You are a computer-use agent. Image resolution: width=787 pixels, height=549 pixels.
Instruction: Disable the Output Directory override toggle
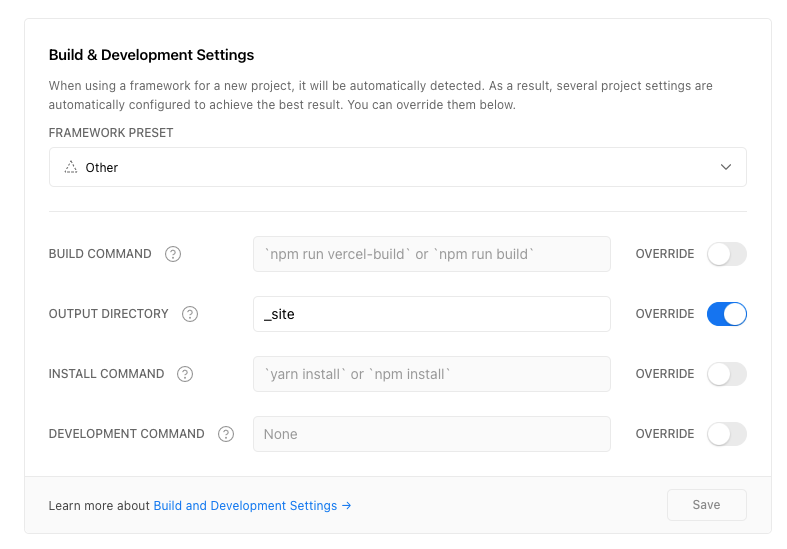click(x=726, y=314)
